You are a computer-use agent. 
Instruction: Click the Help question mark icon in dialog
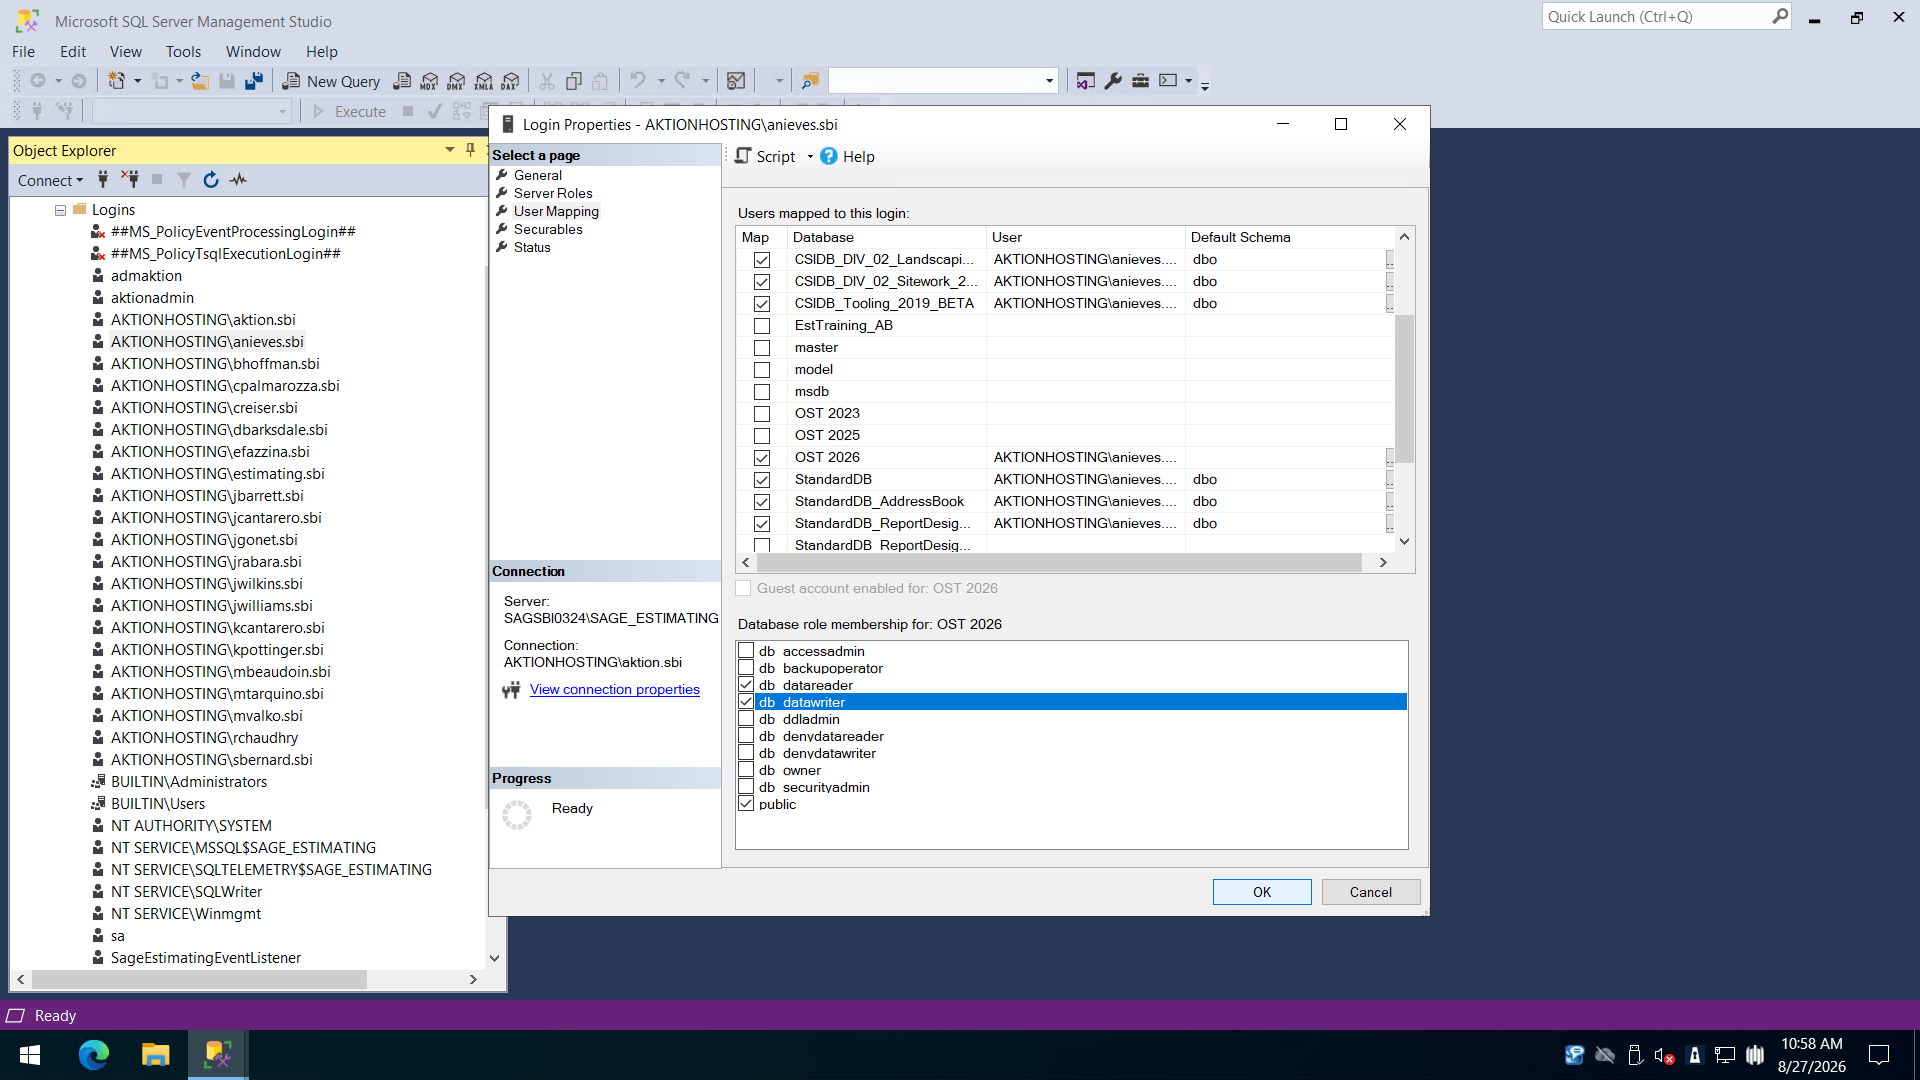pos(829,156)
